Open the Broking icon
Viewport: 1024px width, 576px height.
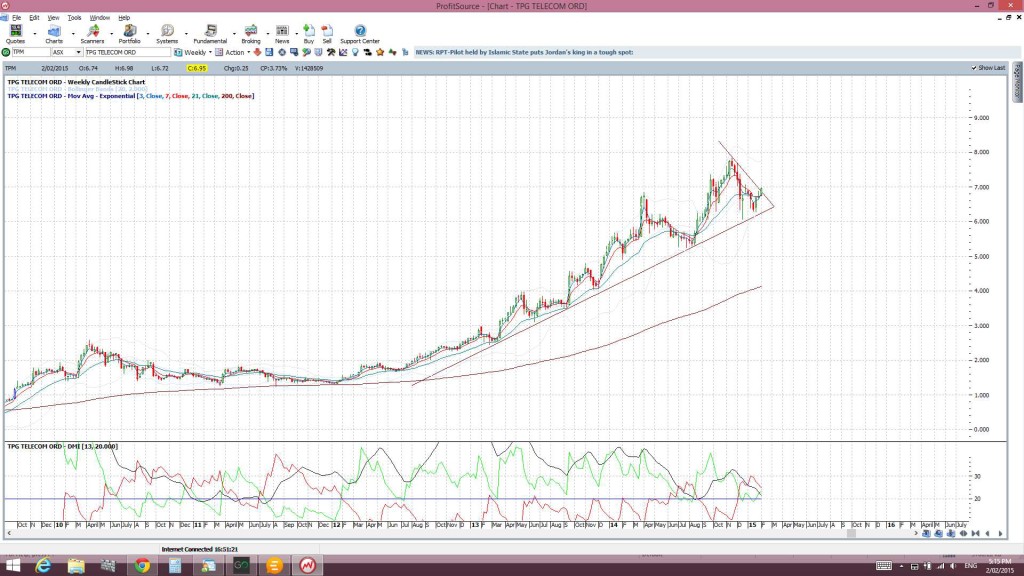(251, 31)
